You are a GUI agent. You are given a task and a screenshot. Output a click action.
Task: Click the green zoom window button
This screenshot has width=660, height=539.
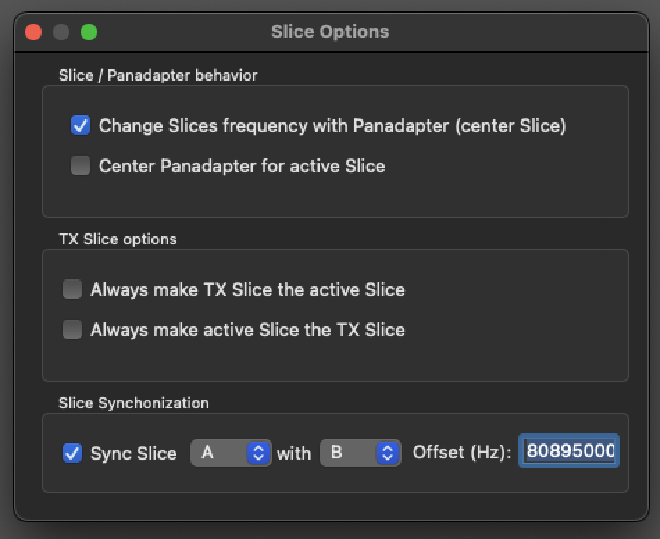click(x=89, y=32)
